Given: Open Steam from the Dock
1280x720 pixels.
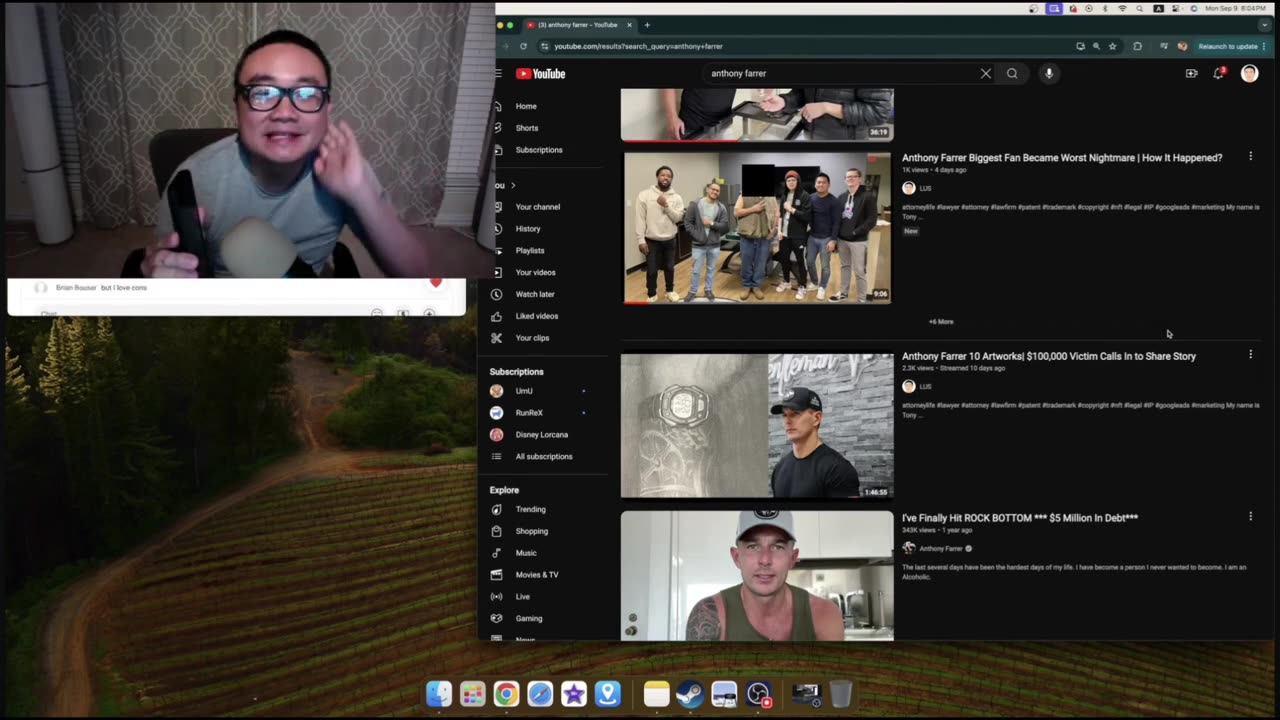Looking at the screenshot, I should pos(690,694).
